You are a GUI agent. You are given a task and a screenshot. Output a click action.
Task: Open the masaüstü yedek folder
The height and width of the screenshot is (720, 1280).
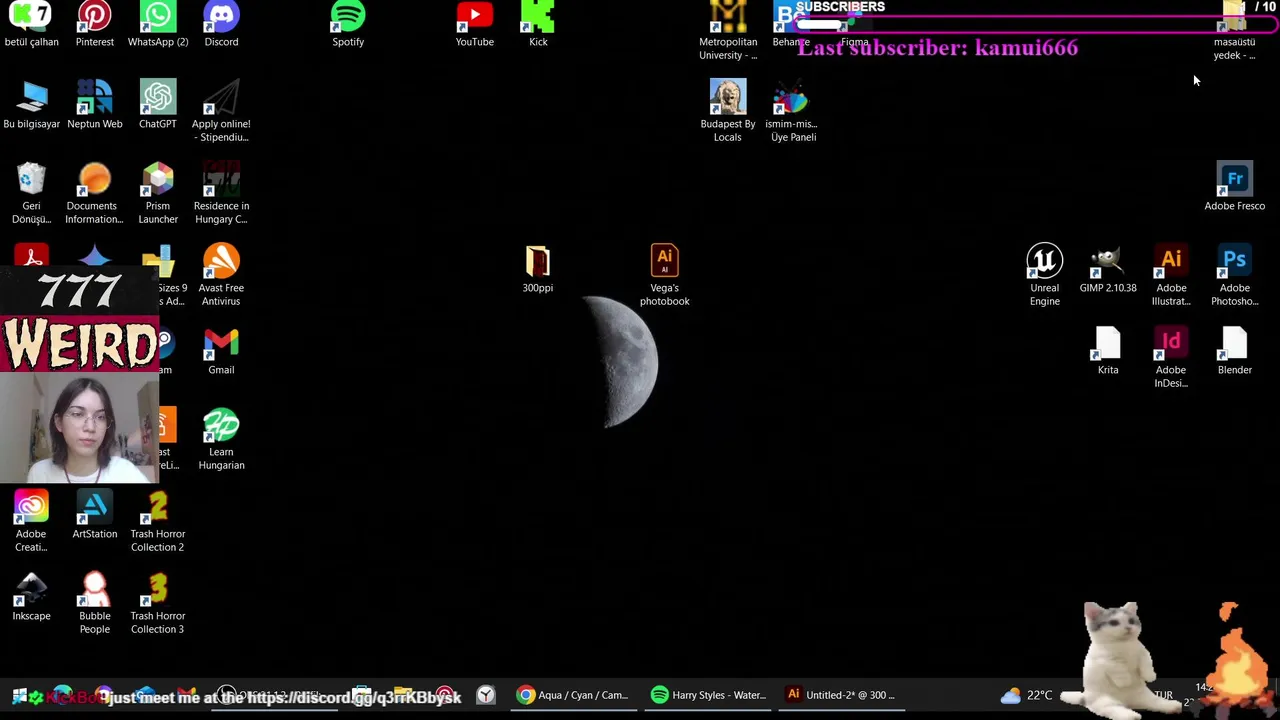tap(1234, 31)
